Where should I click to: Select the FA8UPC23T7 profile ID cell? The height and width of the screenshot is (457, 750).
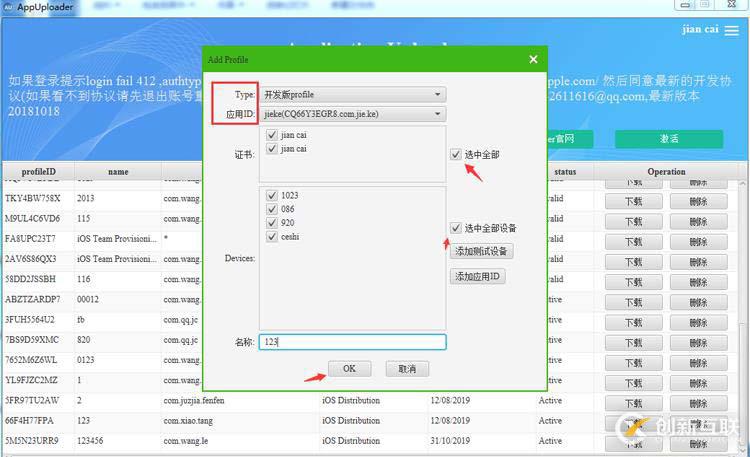coord(38,238)
